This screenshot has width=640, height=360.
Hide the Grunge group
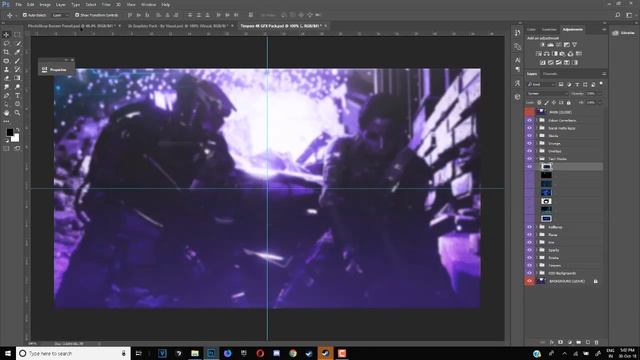(x=529, y=143)
